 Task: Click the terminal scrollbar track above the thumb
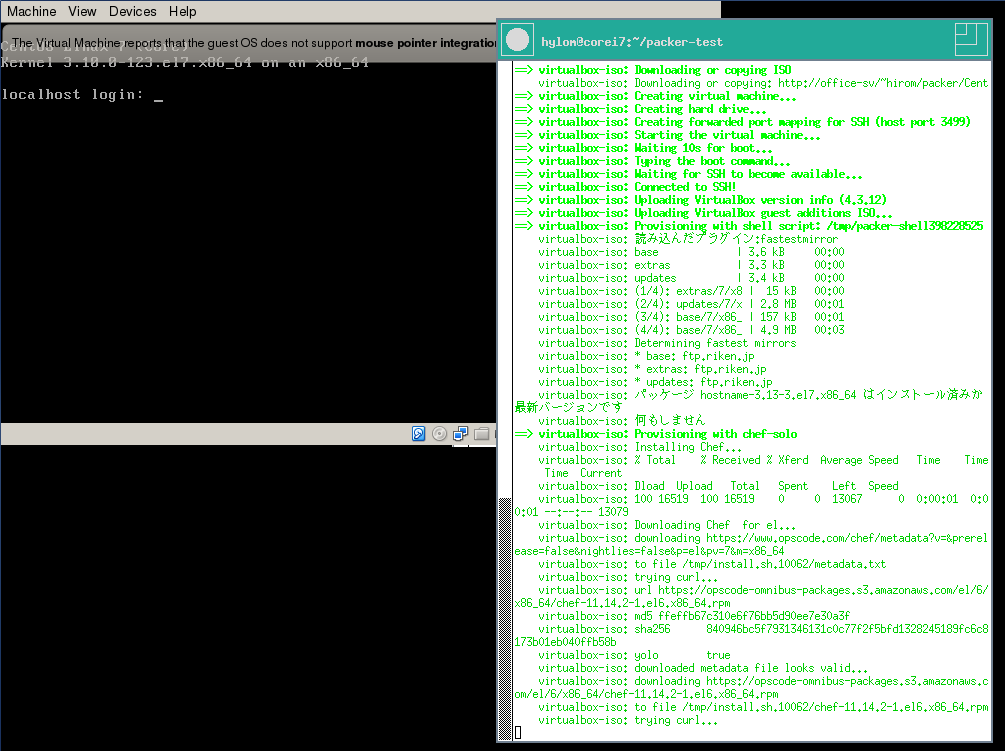pos(505,279)
